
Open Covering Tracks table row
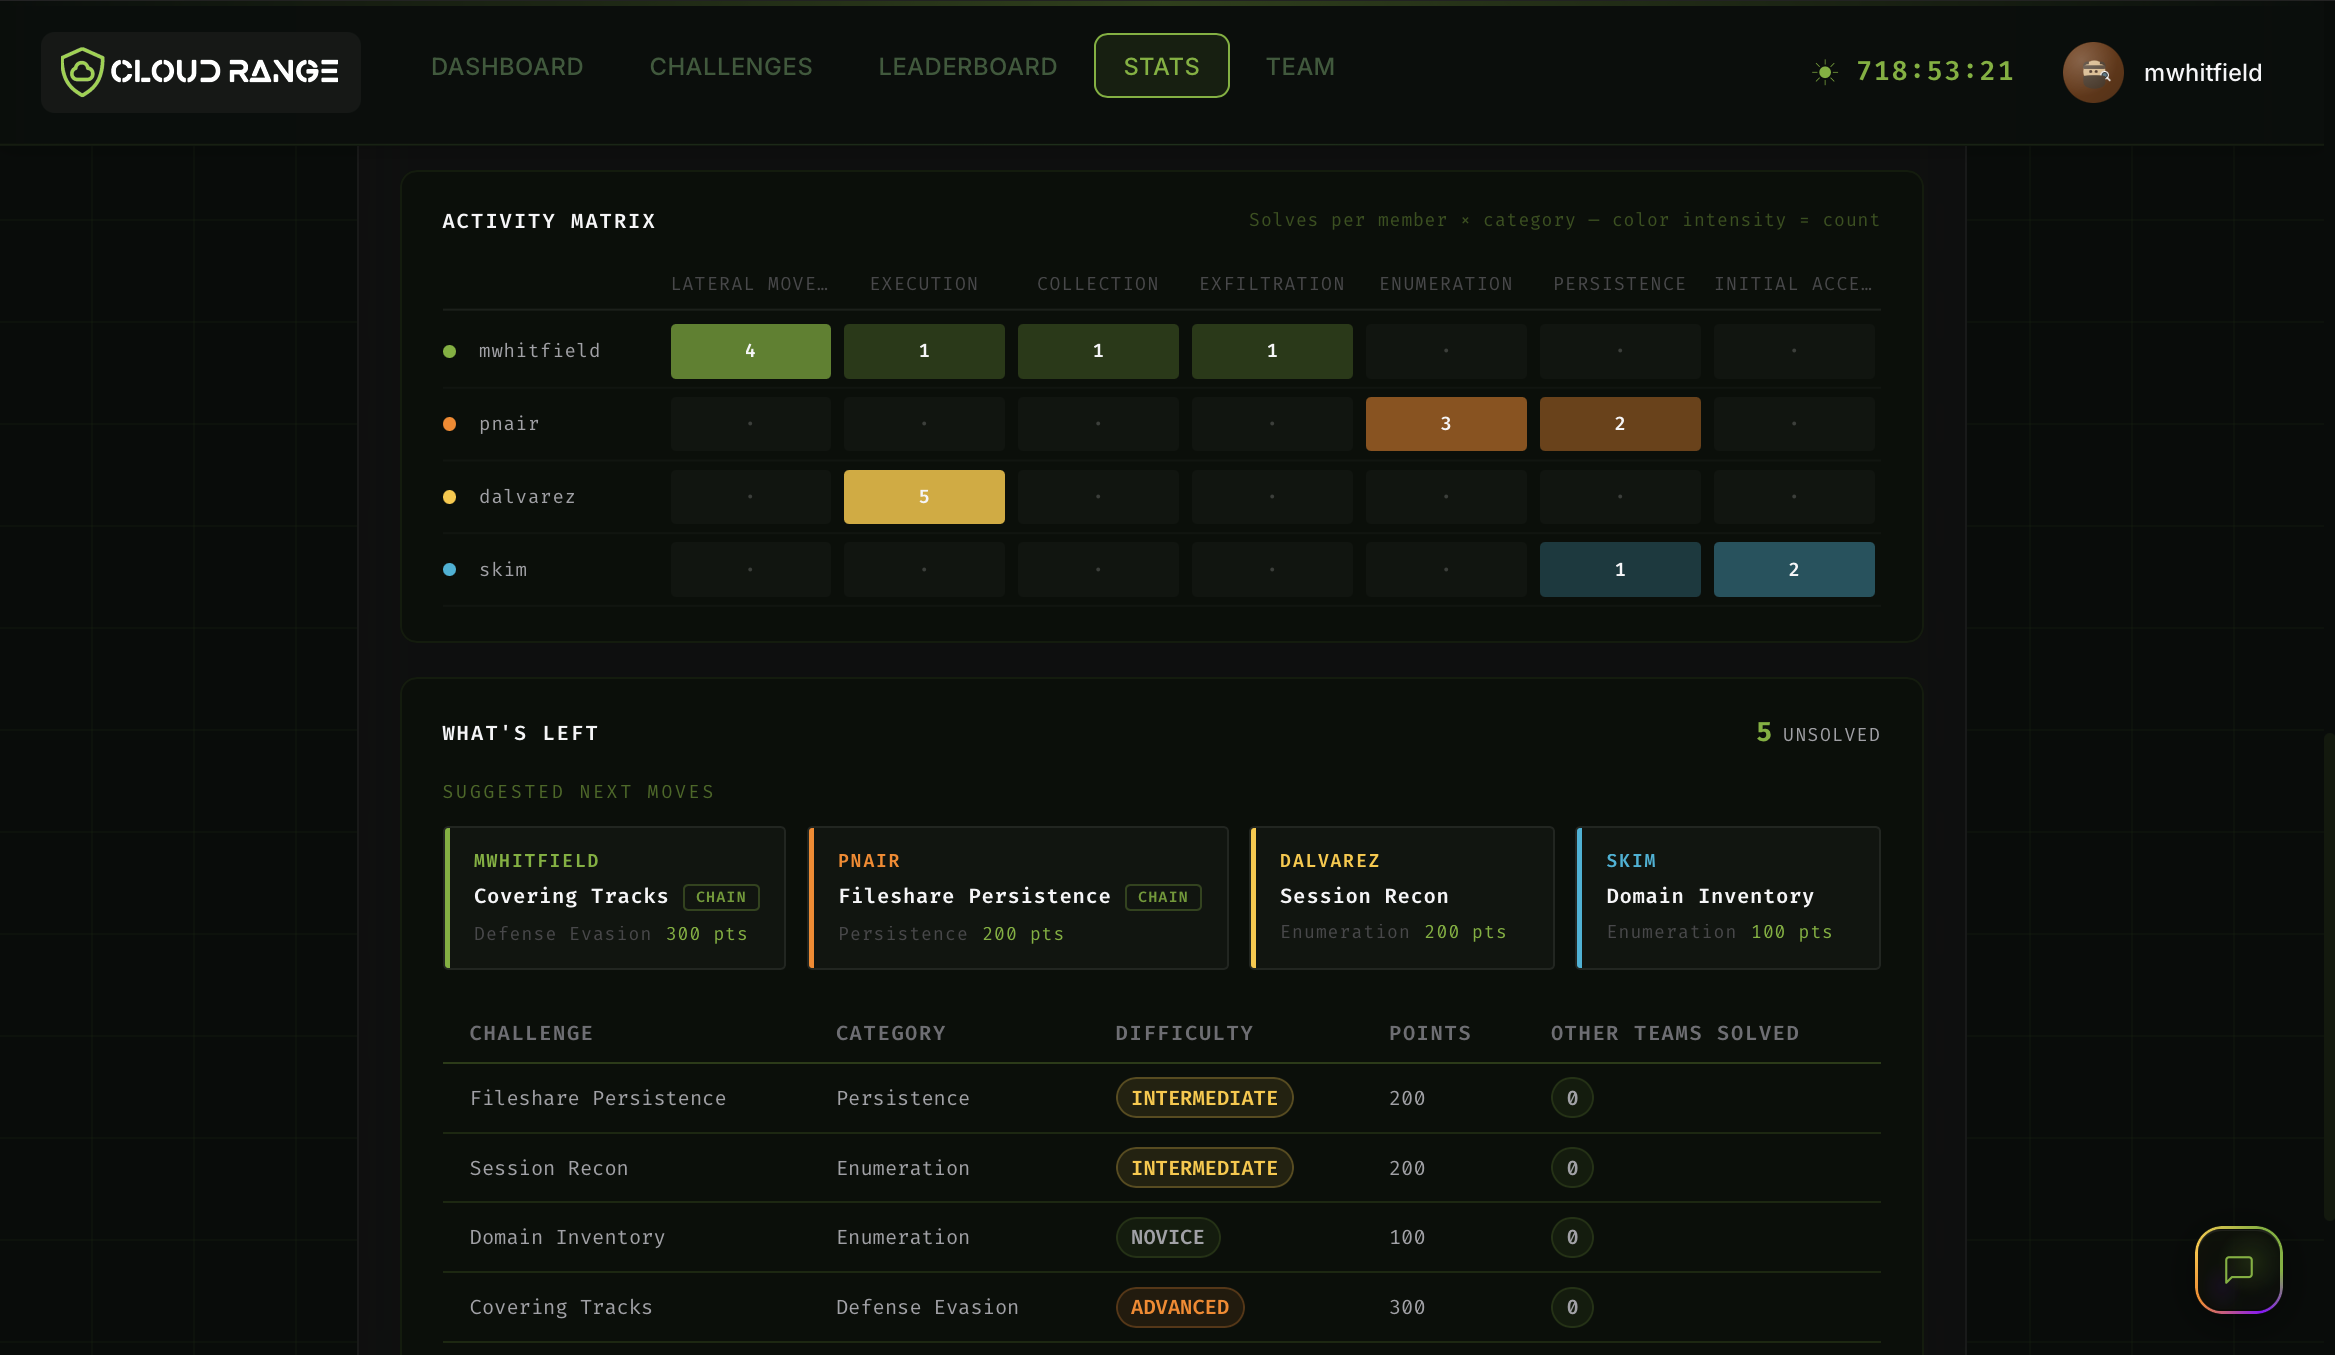[x=1161, y=1308]
